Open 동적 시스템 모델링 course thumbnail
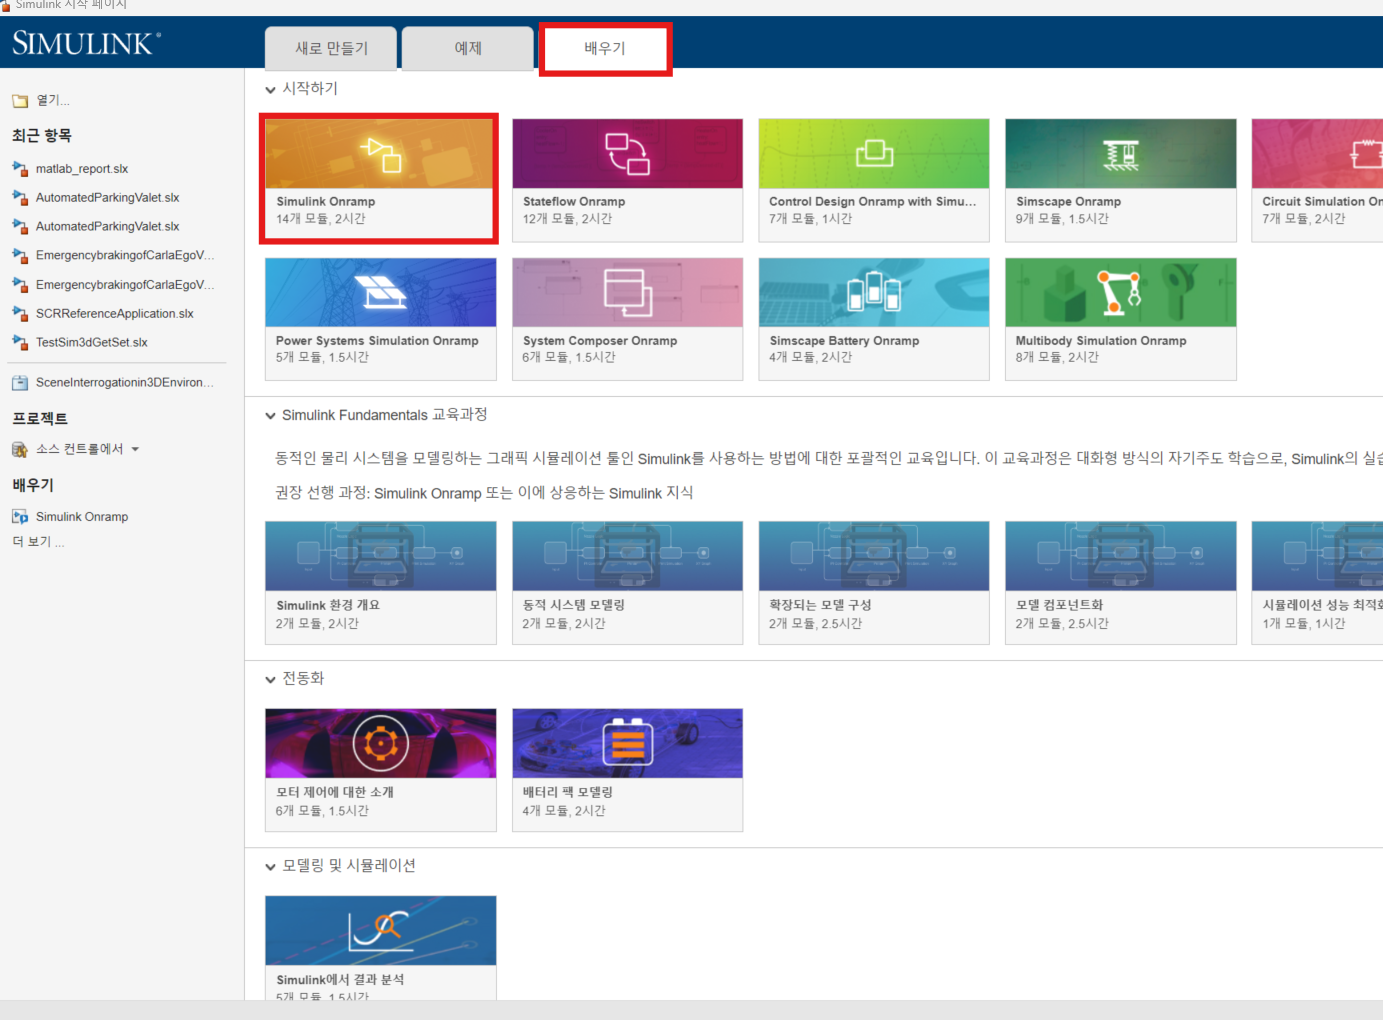This screenshot has height=1020, width=1383. pos(627,556)
